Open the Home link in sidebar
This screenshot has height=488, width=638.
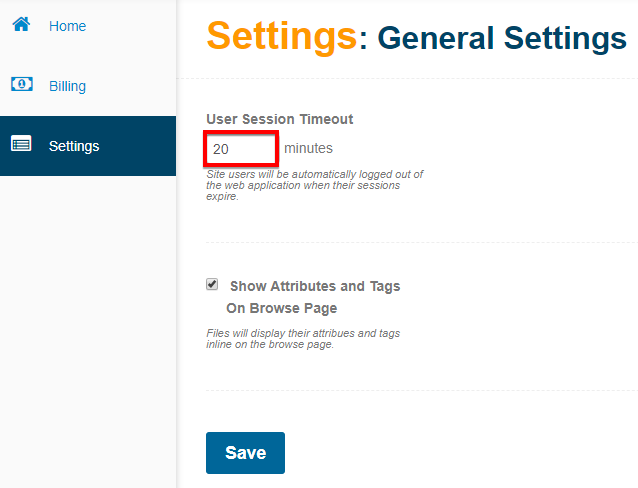(68, 26)
